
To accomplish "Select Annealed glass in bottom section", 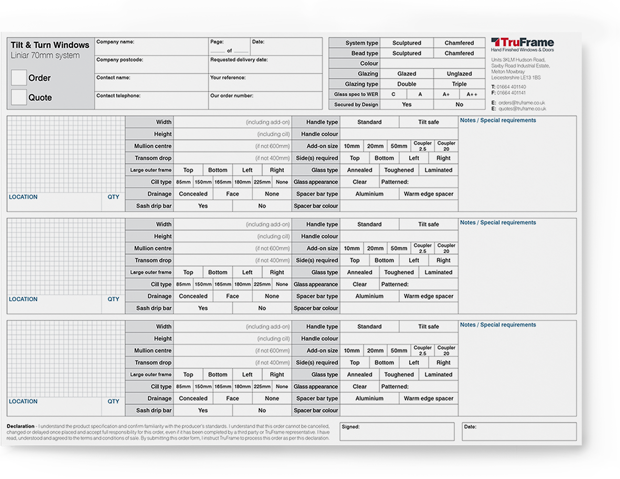I will (x=359, y=375).
